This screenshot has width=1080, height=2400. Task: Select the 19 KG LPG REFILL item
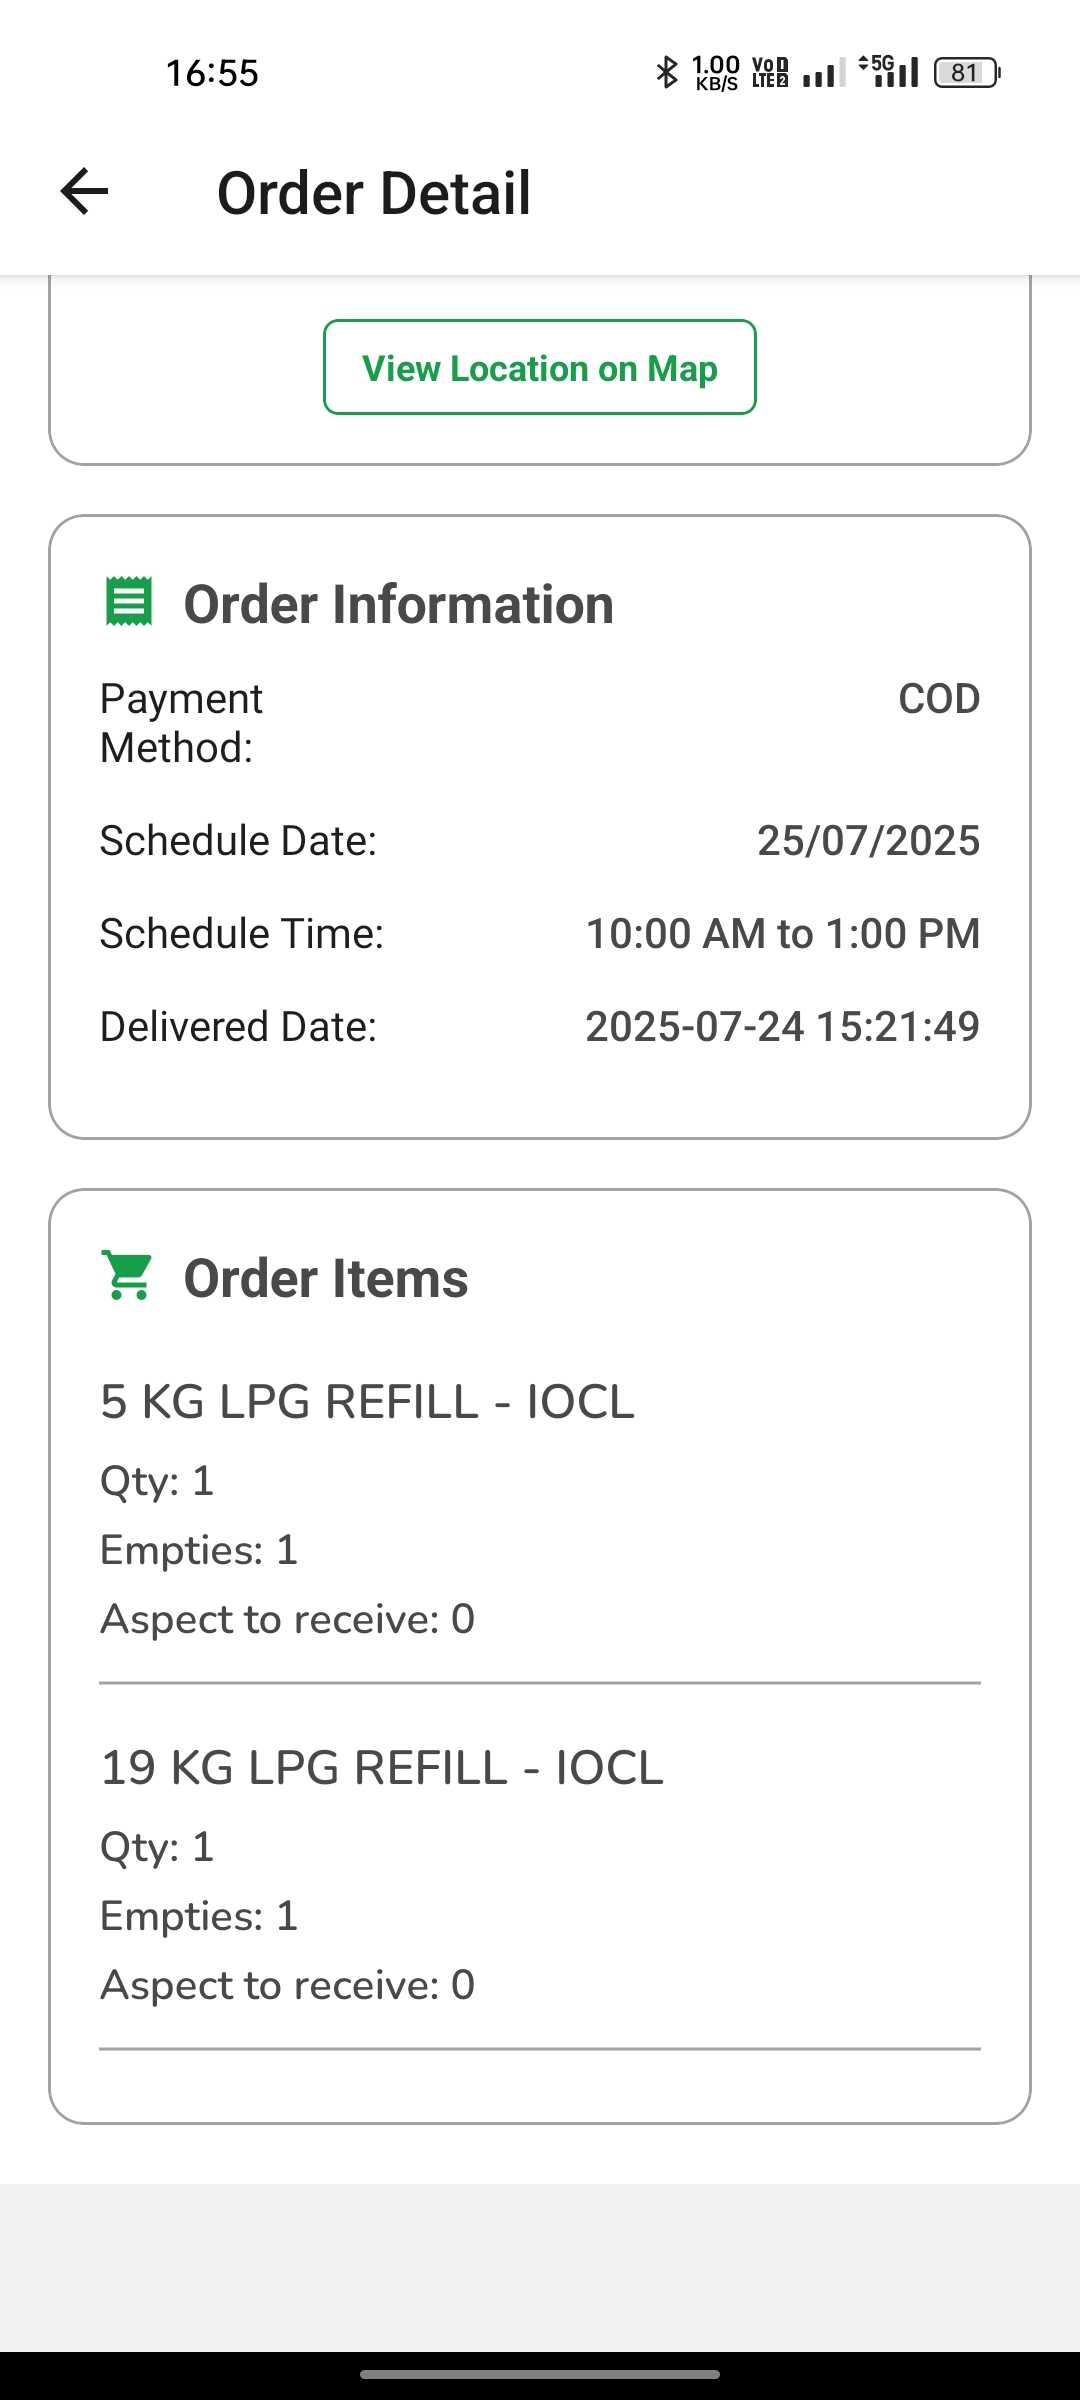[x=381, y=1768]
